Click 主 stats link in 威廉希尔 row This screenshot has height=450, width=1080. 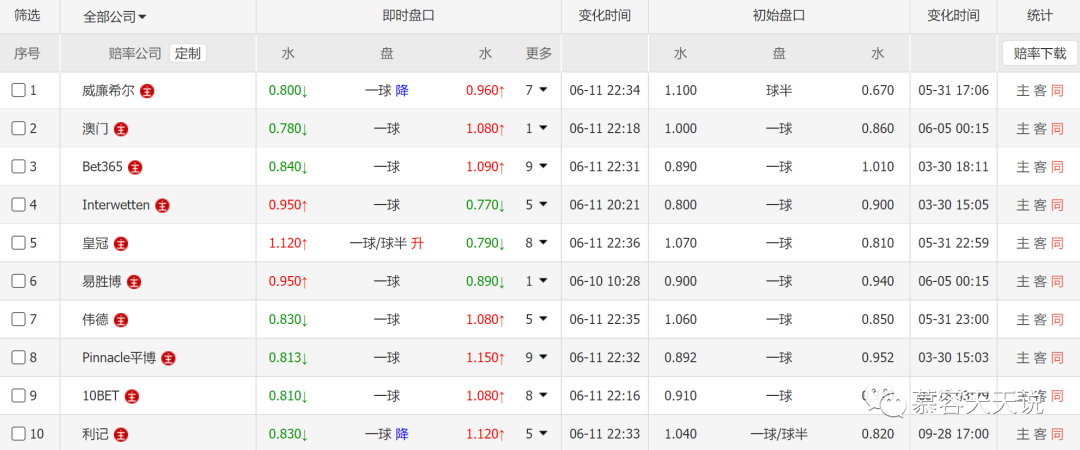pos(1023,90)
